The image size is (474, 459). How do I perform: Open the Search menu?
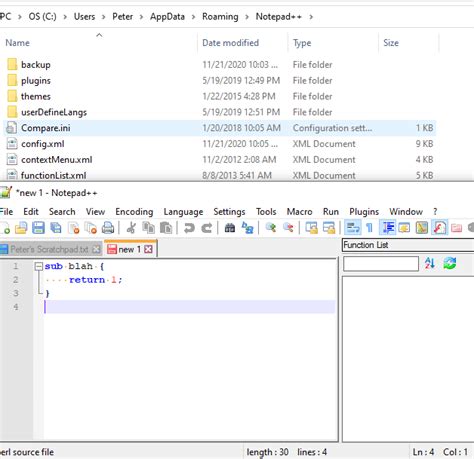pyautogui.click(x=62, y=212)
